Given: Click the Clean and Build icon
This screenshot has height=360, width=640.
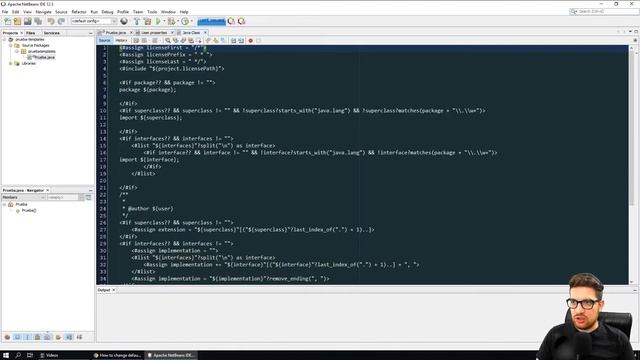Looking at the screenshot, I should click(x=147, y=21).
